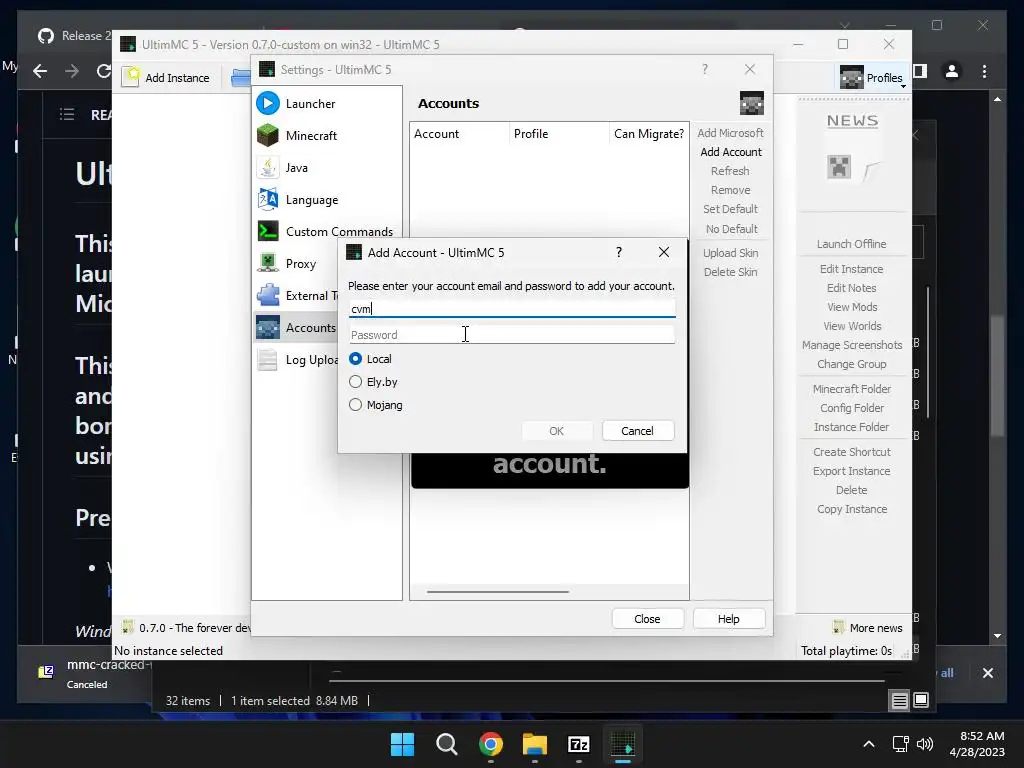Click the email field containing cvm
Screen dimensions: 1024x768
point(512,308)
